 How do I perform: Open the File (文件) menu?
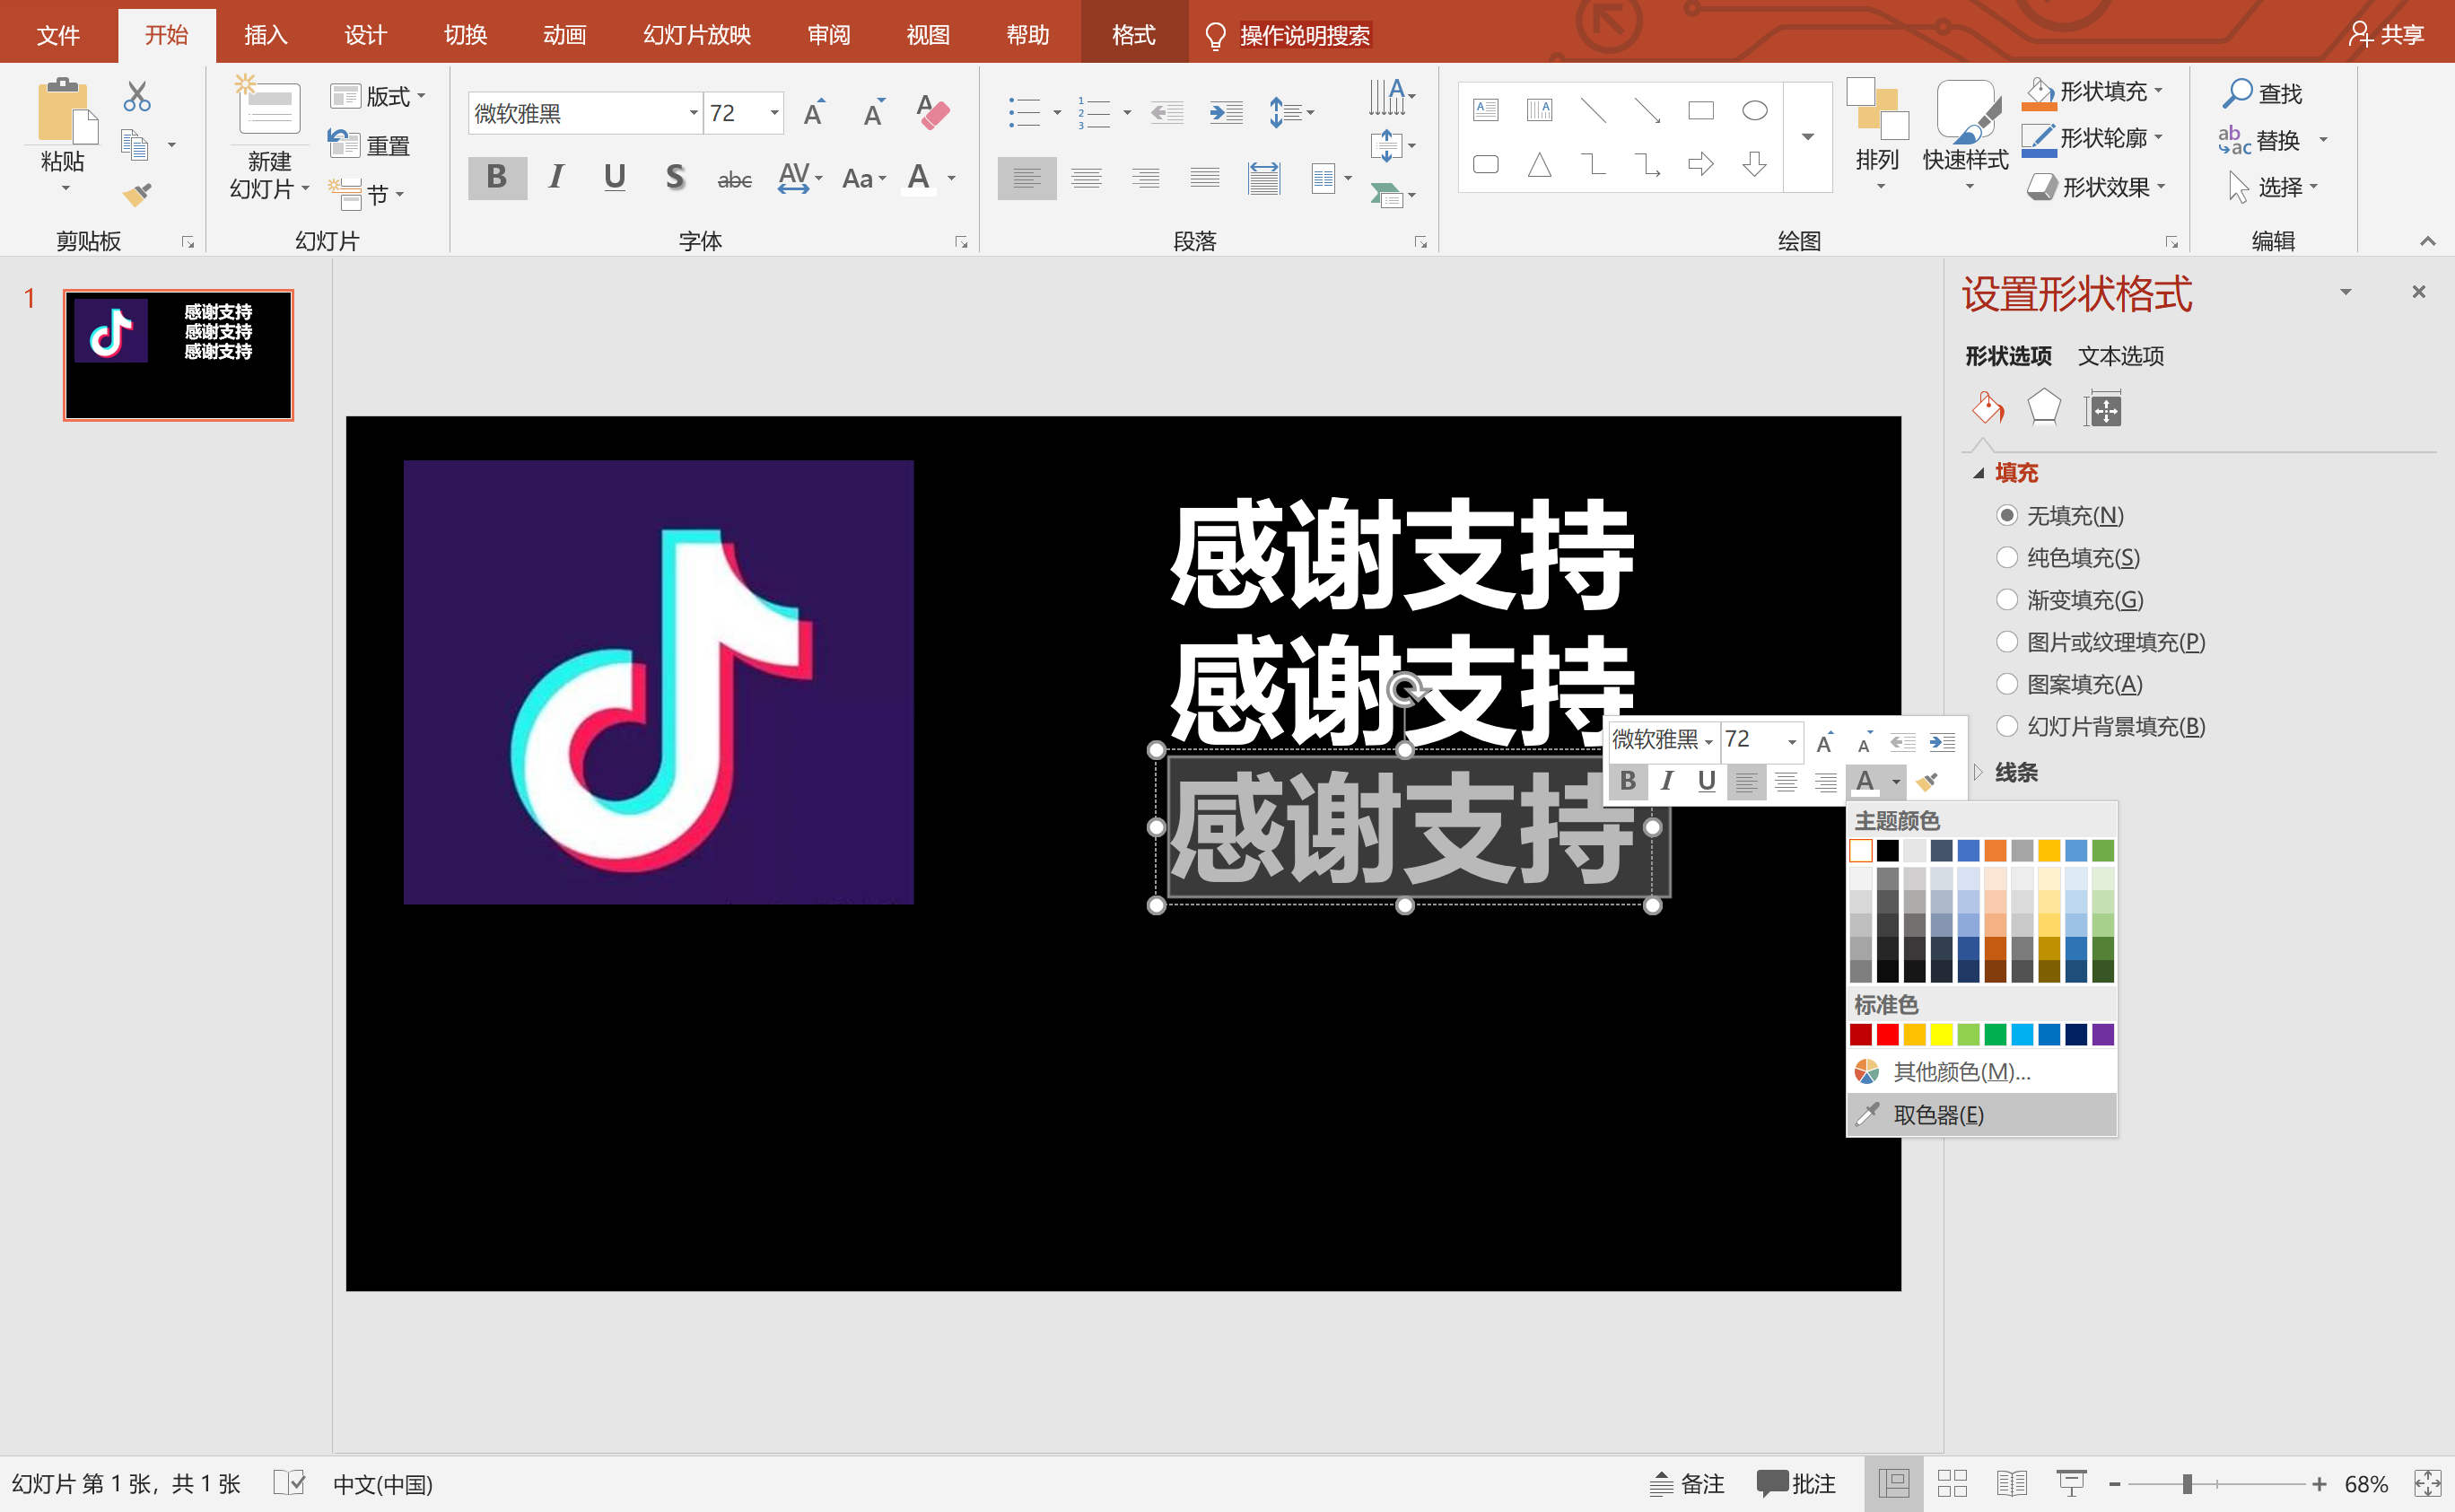point(58,35)
